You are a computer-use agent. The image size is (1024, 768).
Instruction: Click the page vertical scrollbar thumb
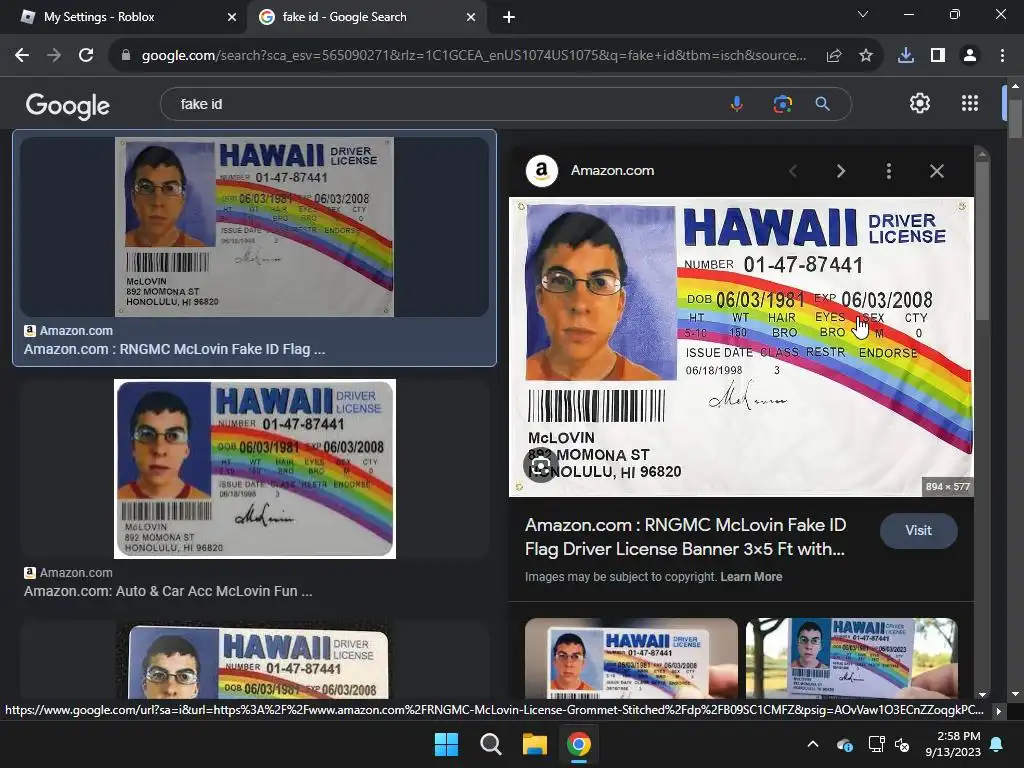(1015, 119)
